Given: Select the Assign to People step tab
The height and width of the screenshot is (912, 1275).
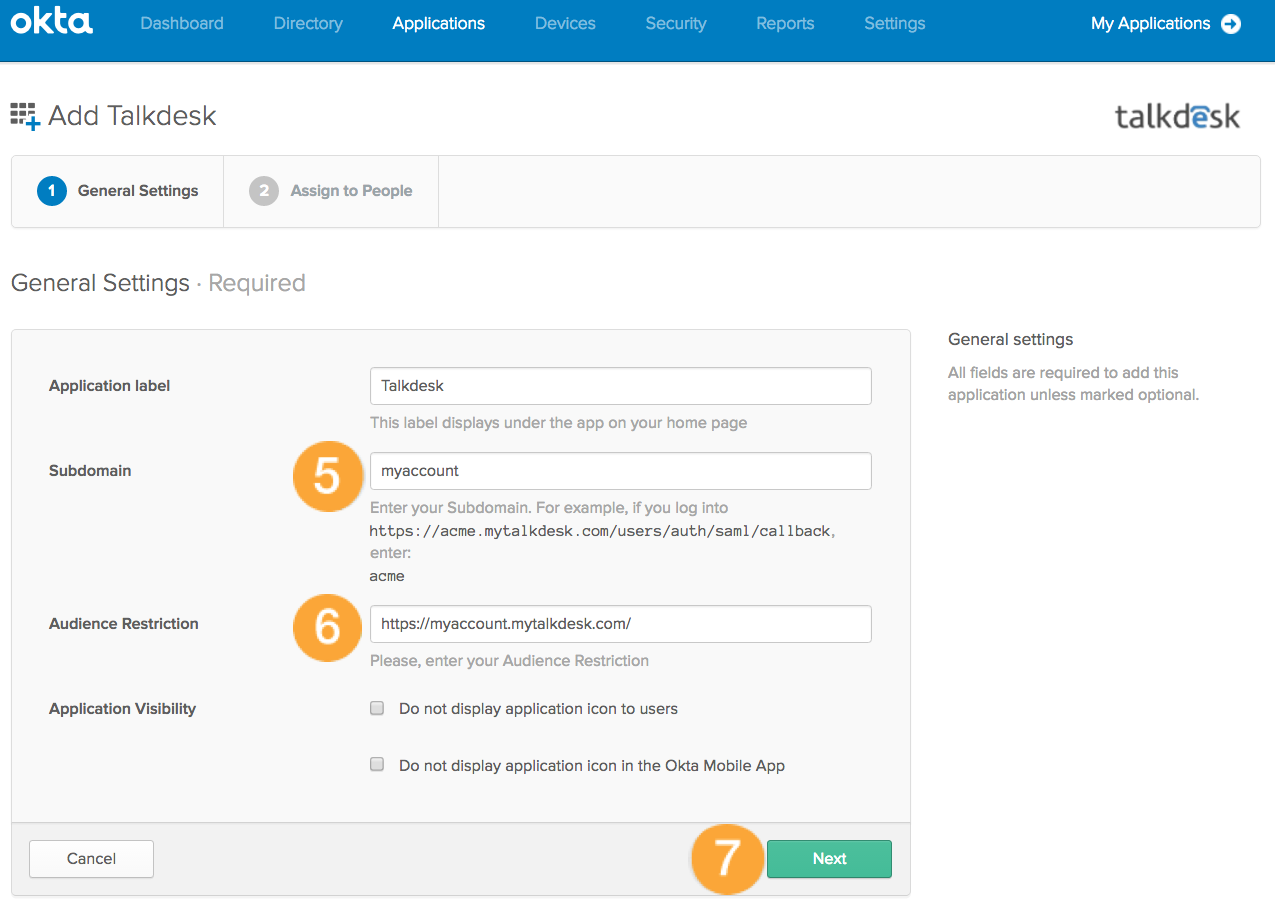Looking at the screenshot, I should [331, 191].
